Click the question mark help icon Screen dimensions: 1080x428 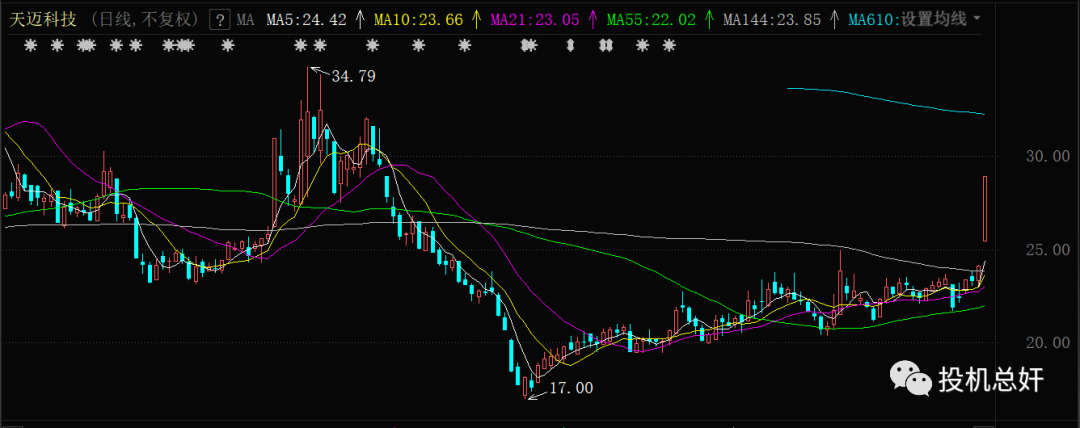point(219,19)
